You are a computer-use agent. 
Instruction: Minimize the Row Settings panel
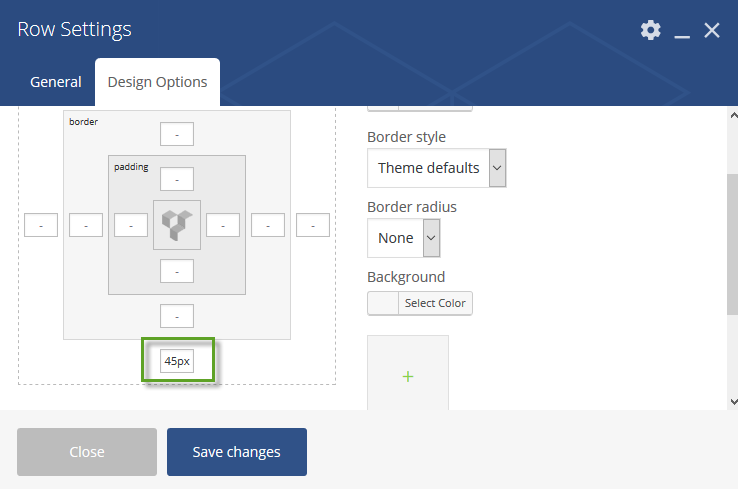[x=682, y=31]
